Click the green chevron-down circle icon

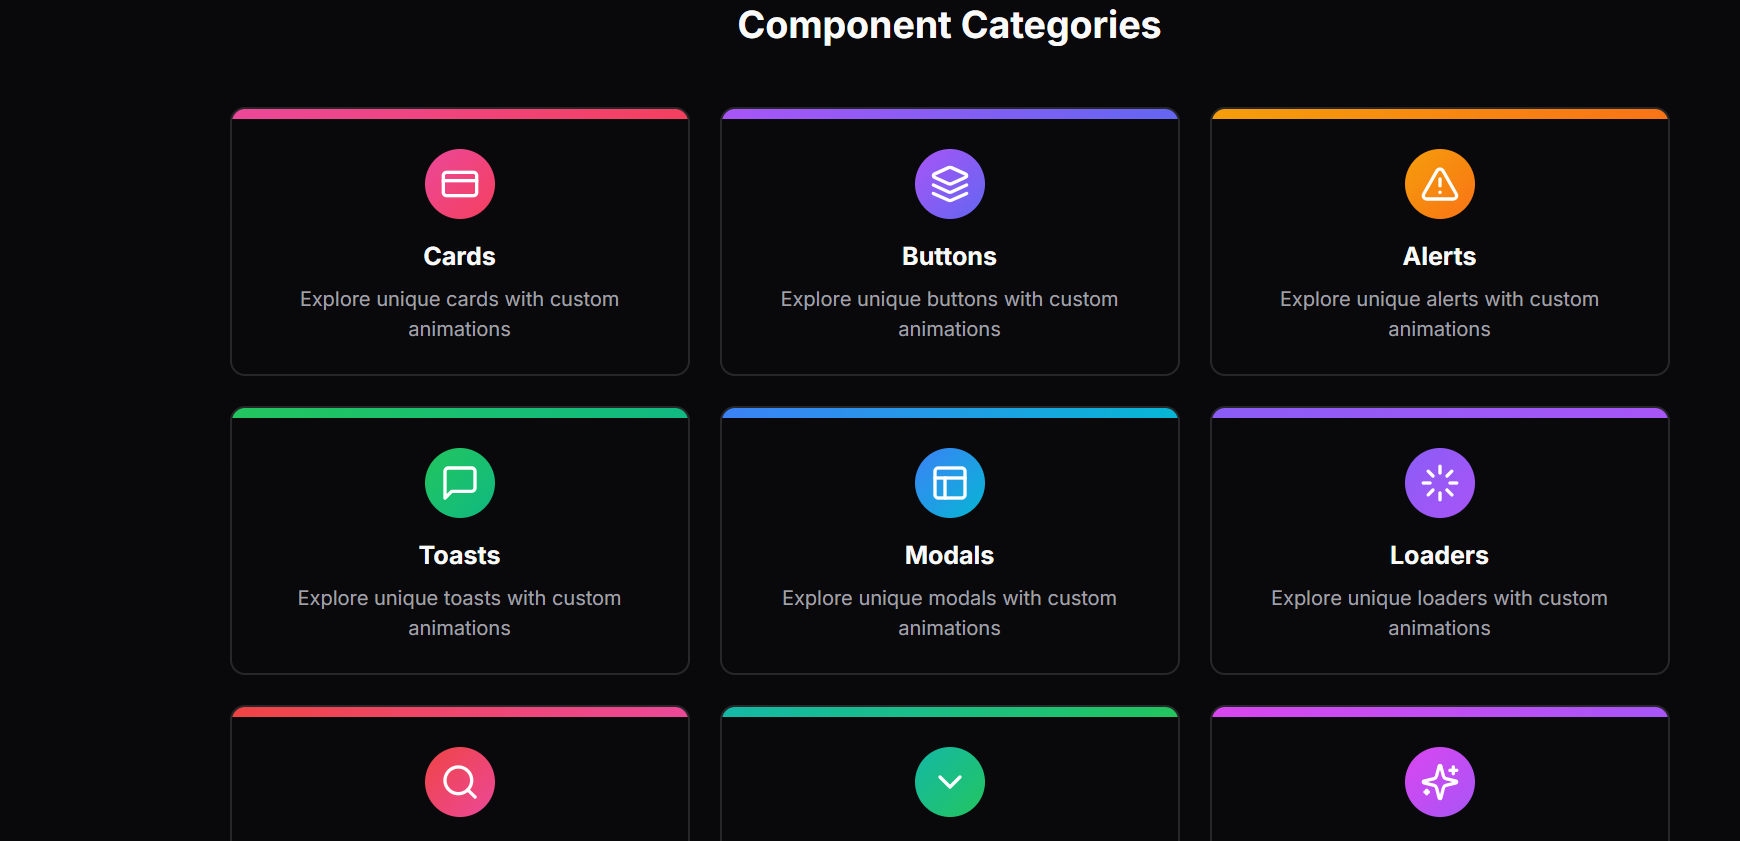tap(950, 782)
